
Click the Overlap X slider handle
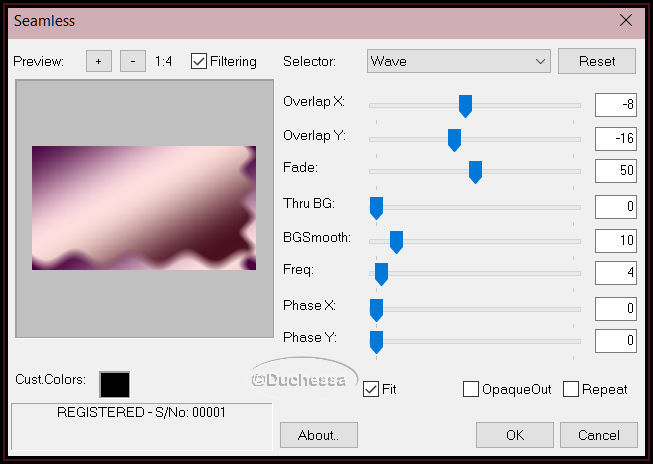click(x=465, y=106)
